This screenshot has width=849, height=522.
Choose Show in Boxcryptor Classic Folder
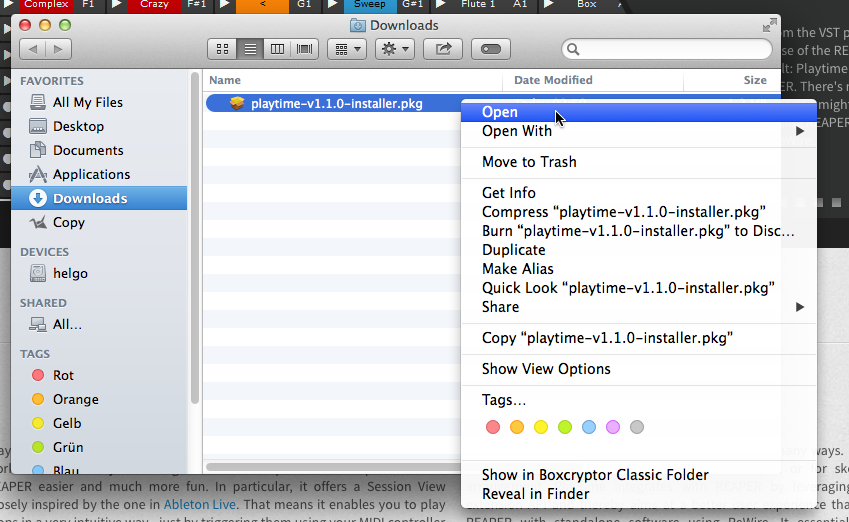coord(638,475)
